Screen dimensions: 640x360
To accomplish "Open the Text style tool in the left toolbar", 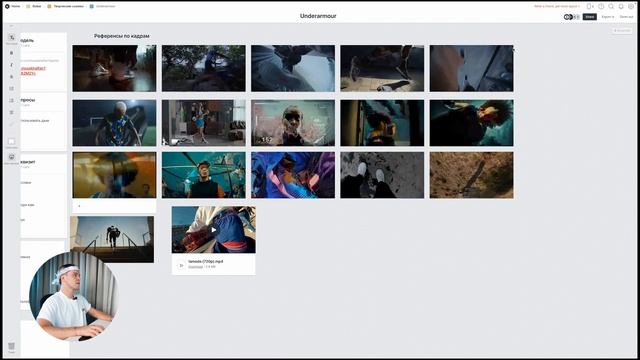I will (11, 38).
